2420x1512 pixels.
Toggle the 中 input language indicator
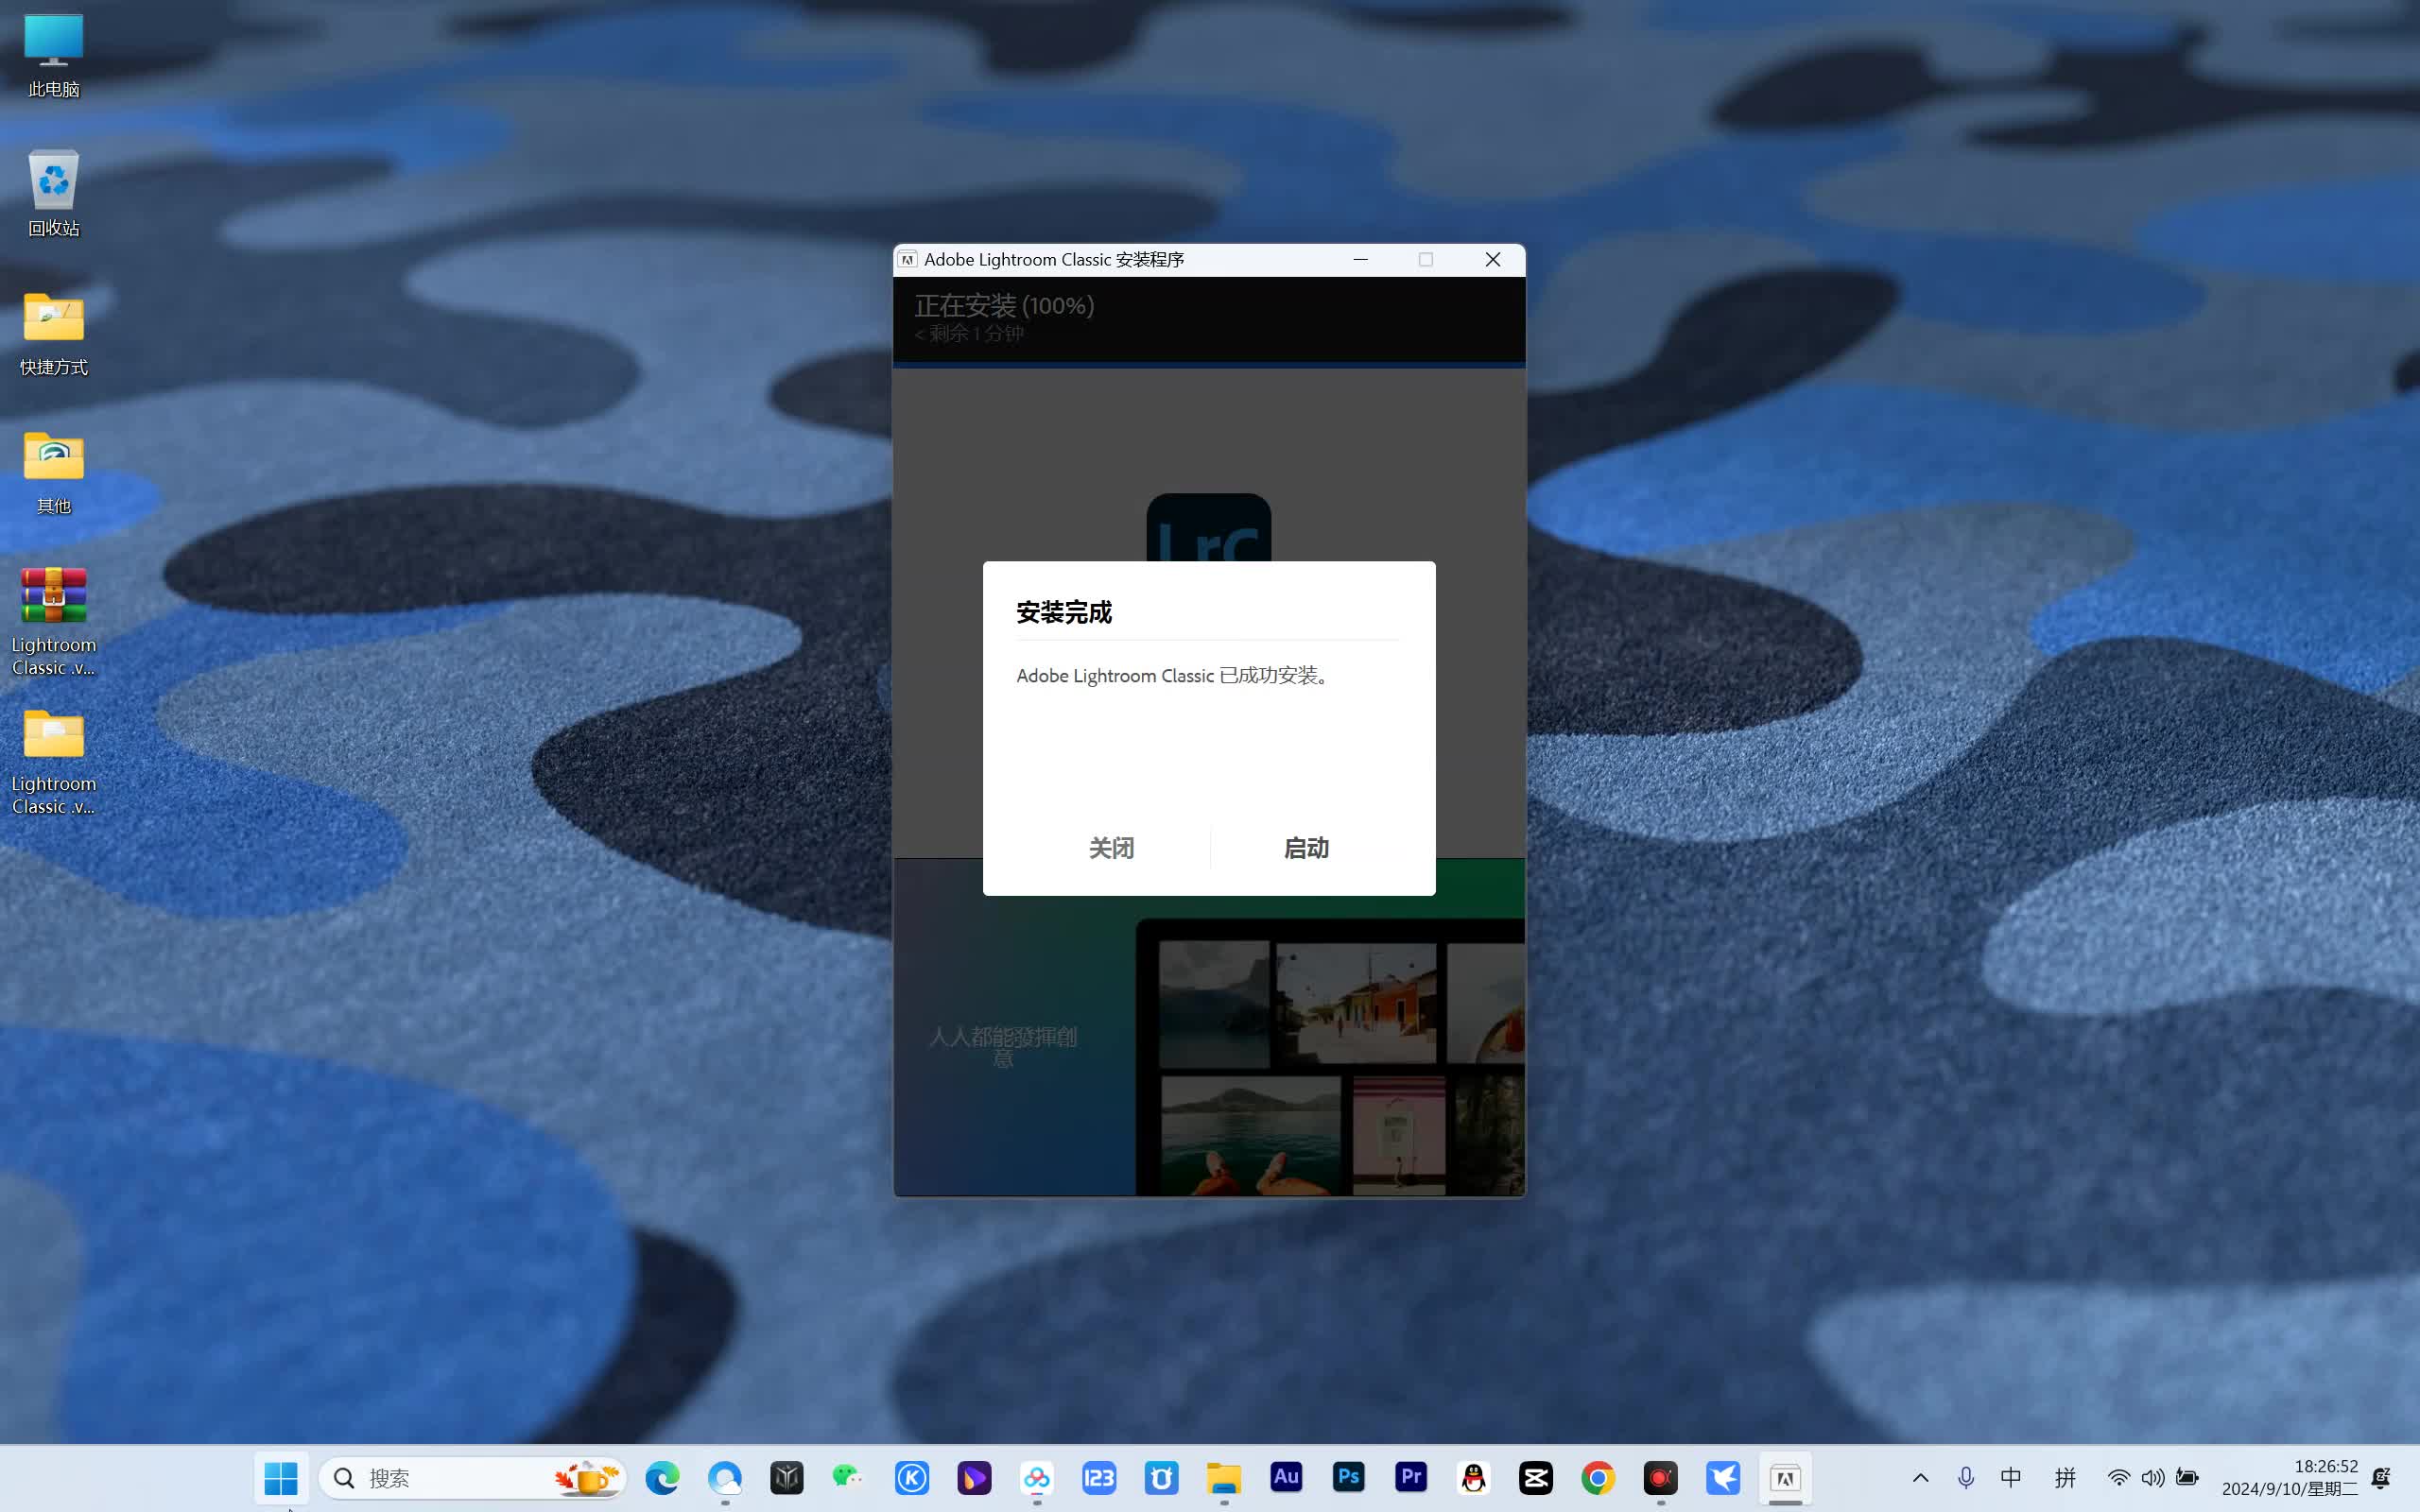tap(2011, 1477)
